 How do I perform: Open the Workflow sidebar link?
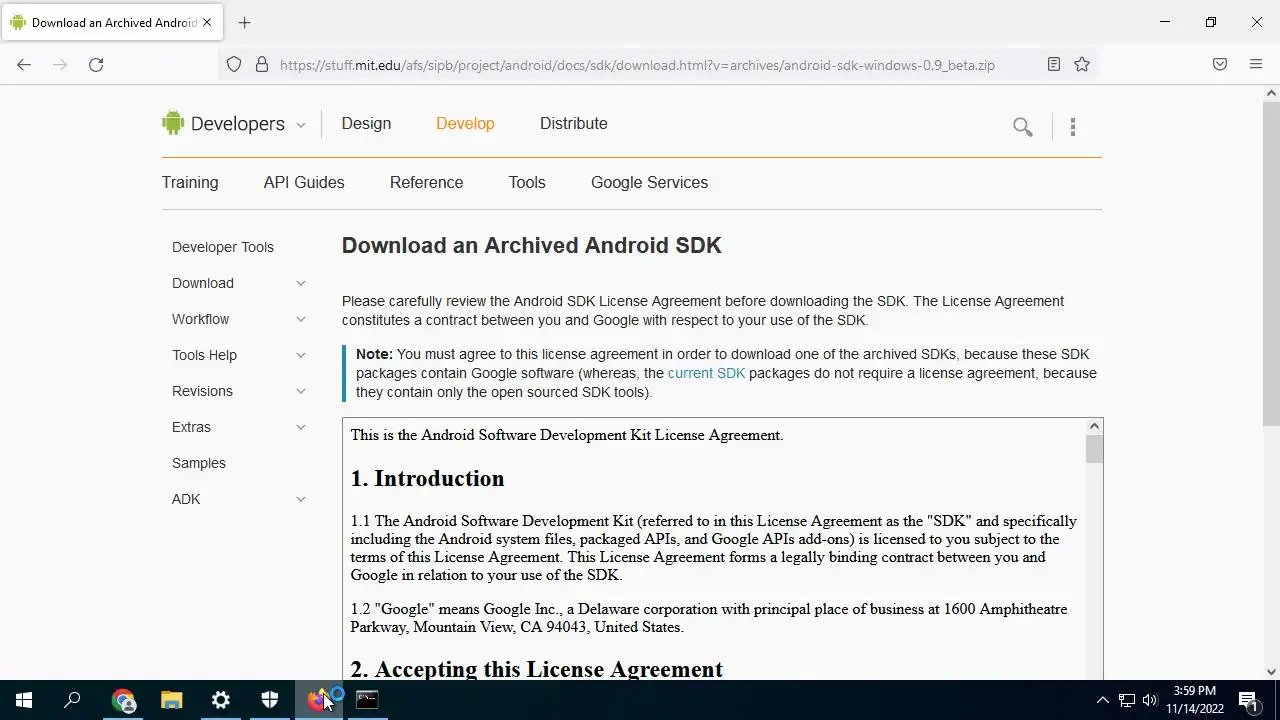click(200, 319)
